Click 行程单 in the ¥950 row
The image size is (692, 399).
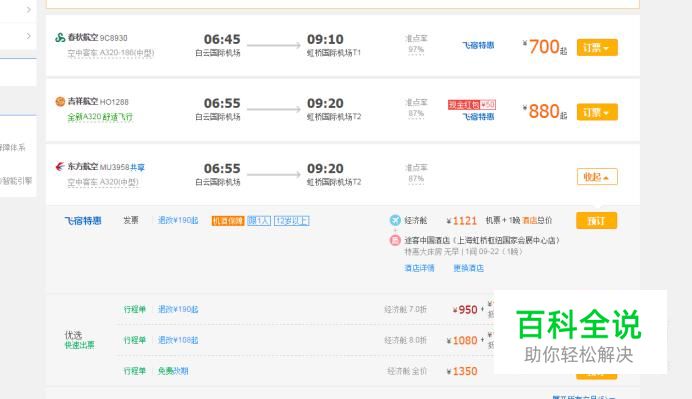(x=135, y=309)
